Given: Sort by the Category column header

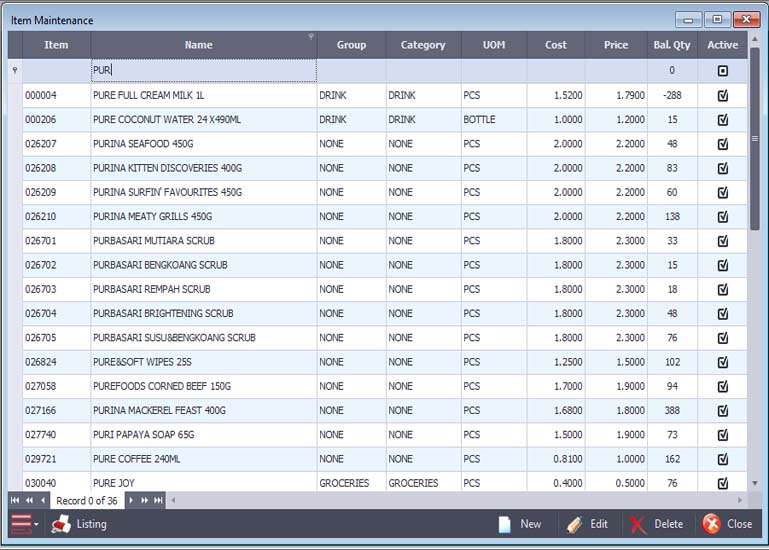Looking at the screenshot, I should (423, 45).
